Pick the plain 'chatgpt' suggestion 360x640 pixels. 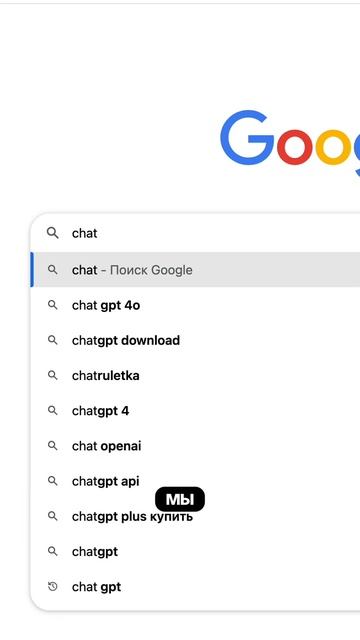[x=195, y=551]
